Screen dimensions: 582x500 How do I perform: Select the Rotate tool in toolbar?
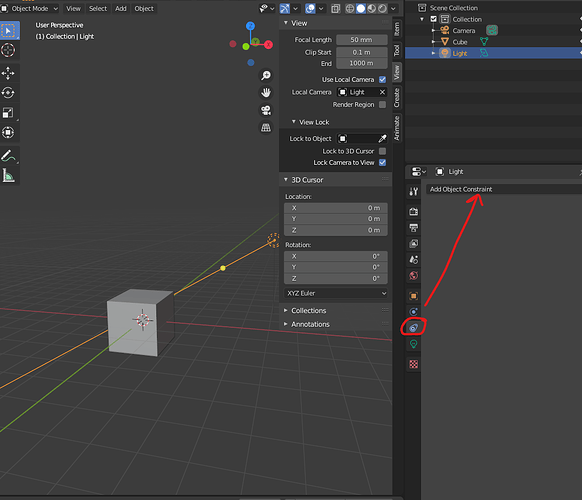(x=8, y=93)
